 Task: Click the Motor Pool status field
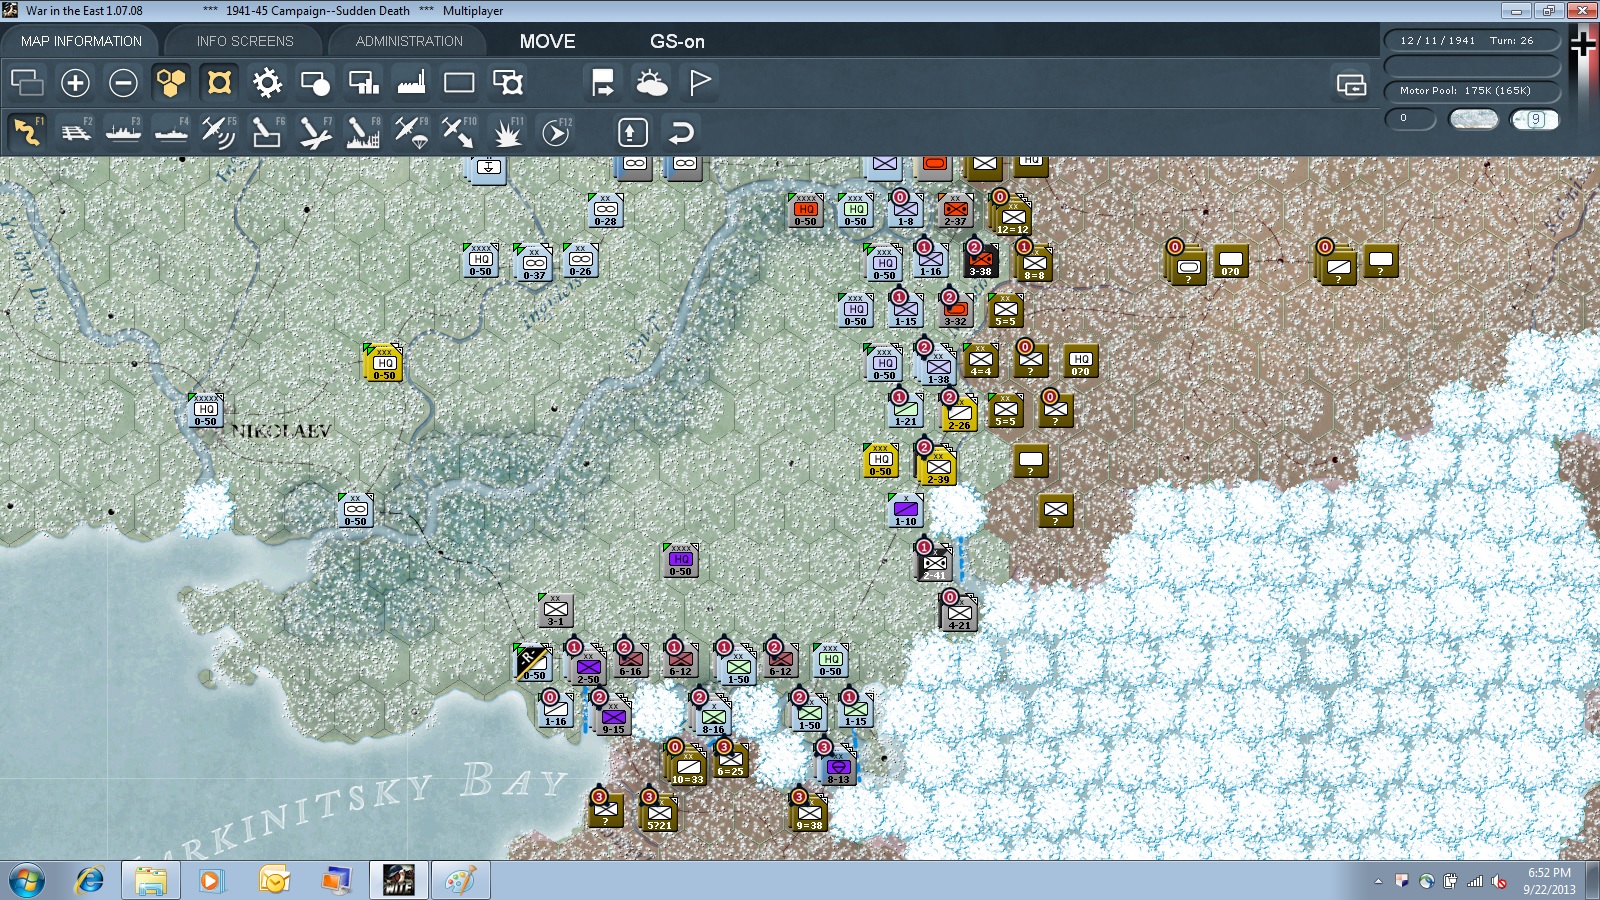point(1472,91)
